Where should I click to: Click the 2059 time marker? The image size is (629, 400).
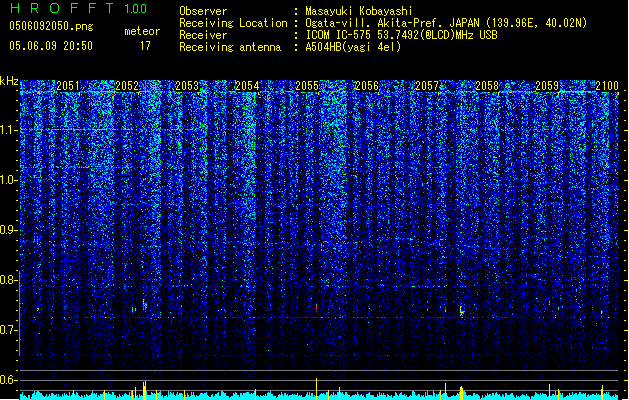[x=547, y=86]
